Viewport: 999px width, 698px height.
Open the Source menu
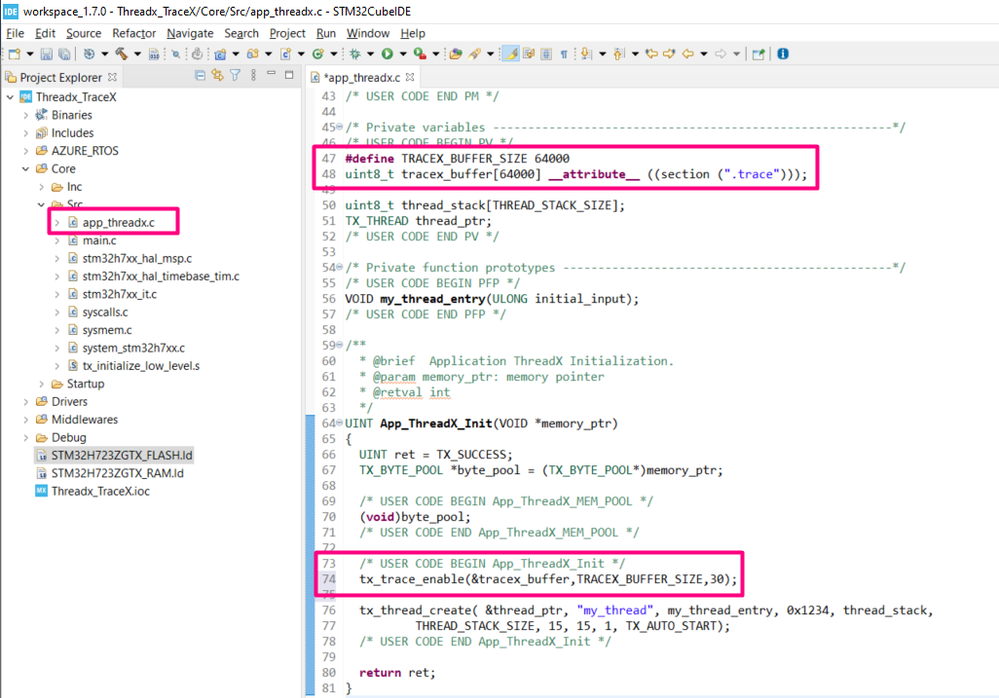[83, 33]
